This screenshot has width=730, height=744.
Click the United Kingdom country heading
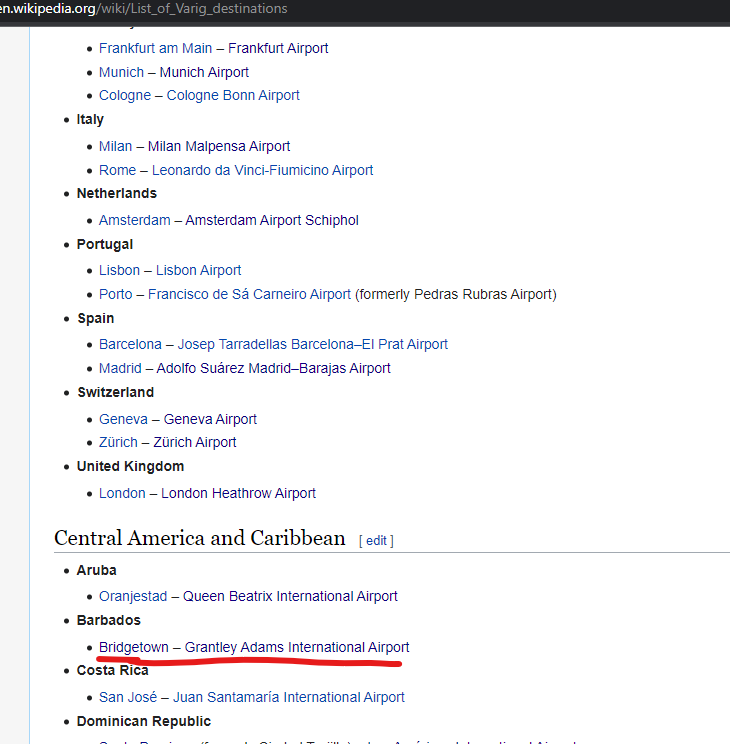pos(131,466)
